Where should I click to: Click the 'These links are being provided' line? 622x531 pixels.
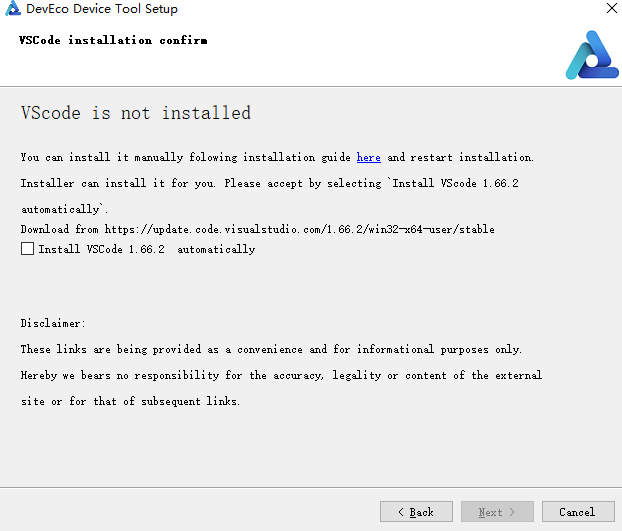point(271,349)
